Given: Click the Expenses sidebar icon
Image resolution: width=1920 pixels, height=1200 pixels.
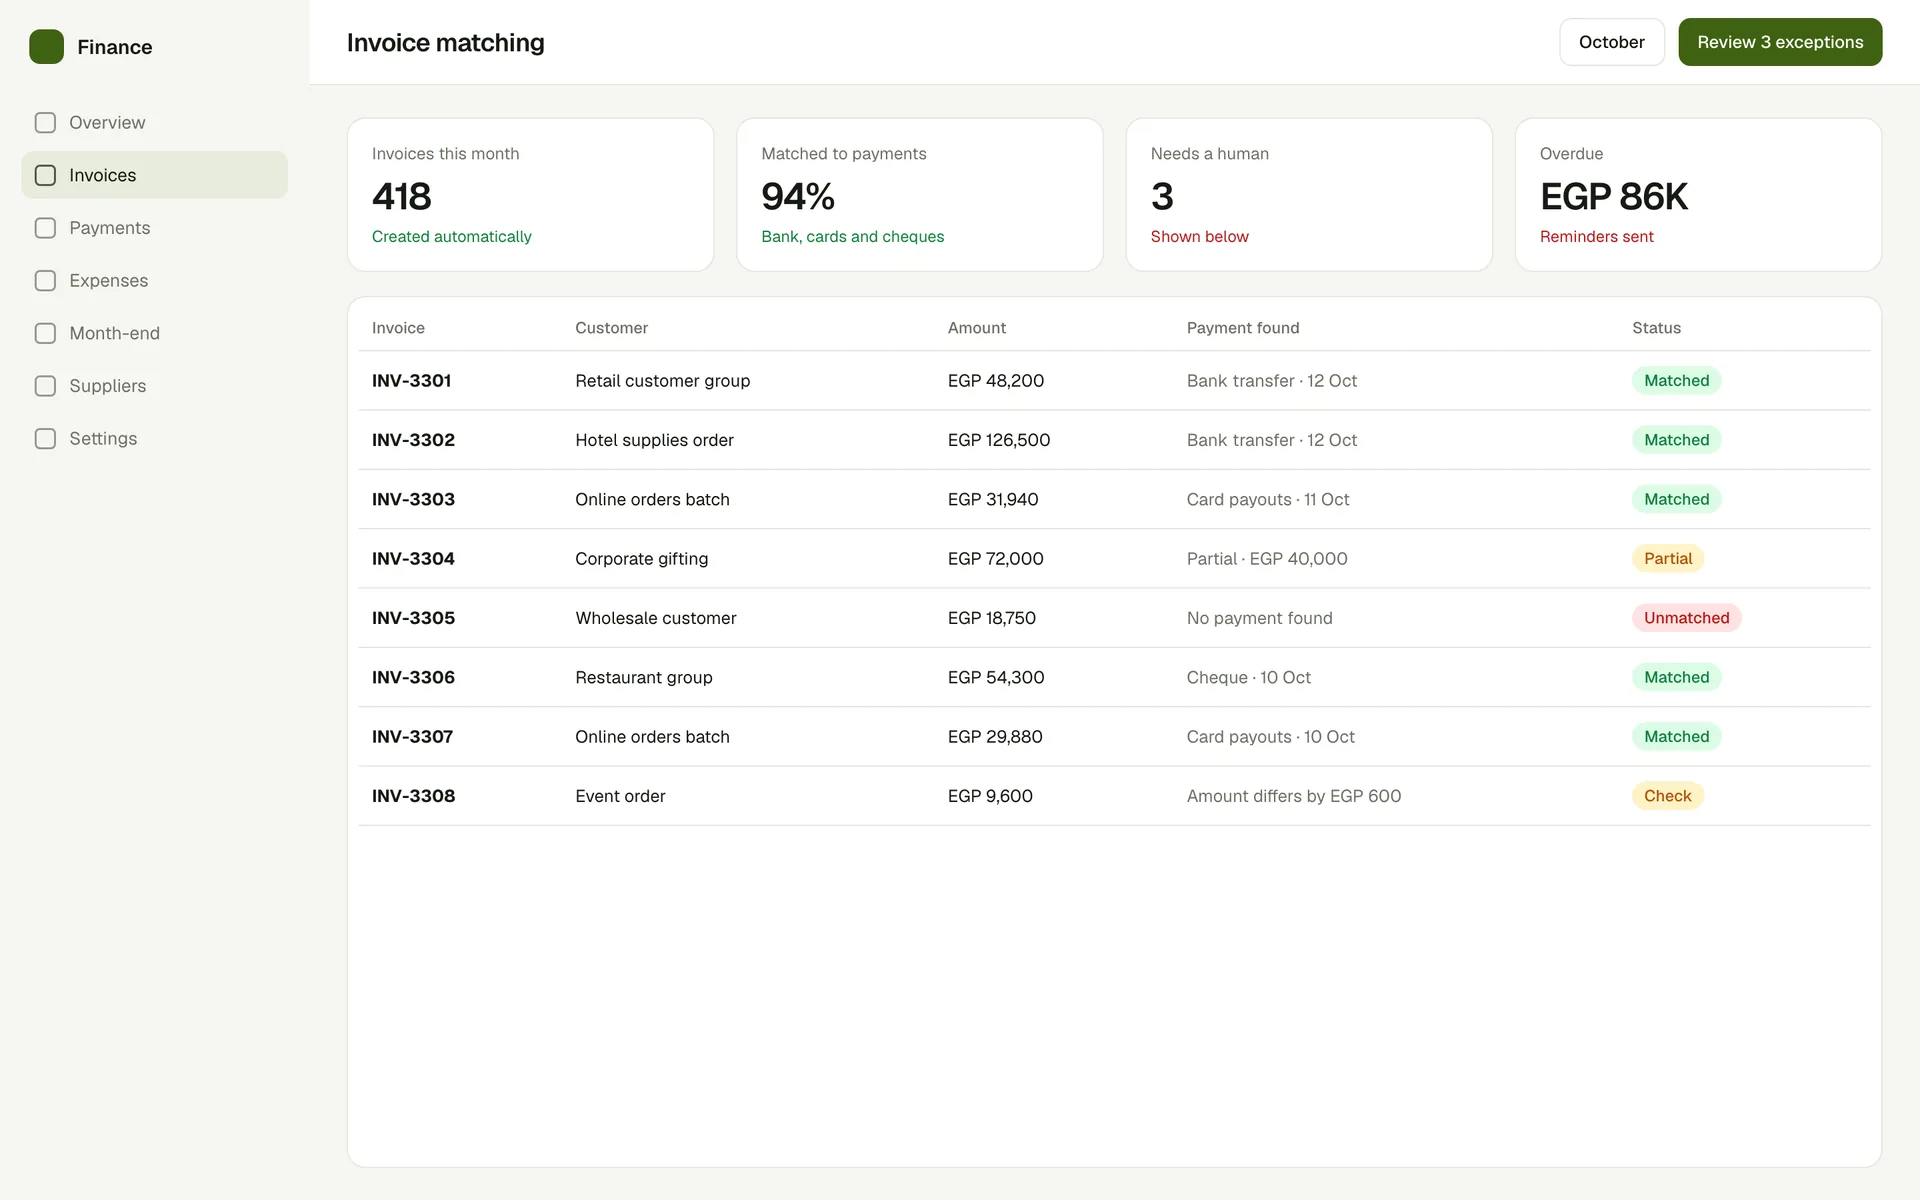Looking at the screenshot, I should (x=45, y=281).
